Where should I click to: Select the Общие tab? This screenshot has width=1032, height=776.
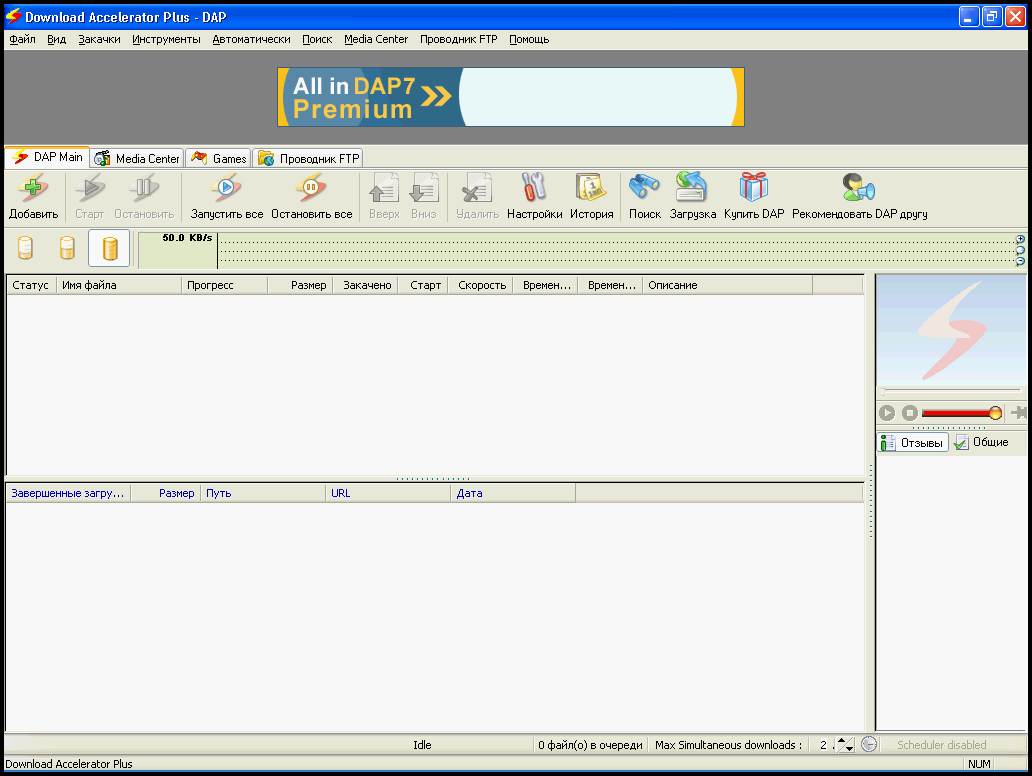[981, 442]
